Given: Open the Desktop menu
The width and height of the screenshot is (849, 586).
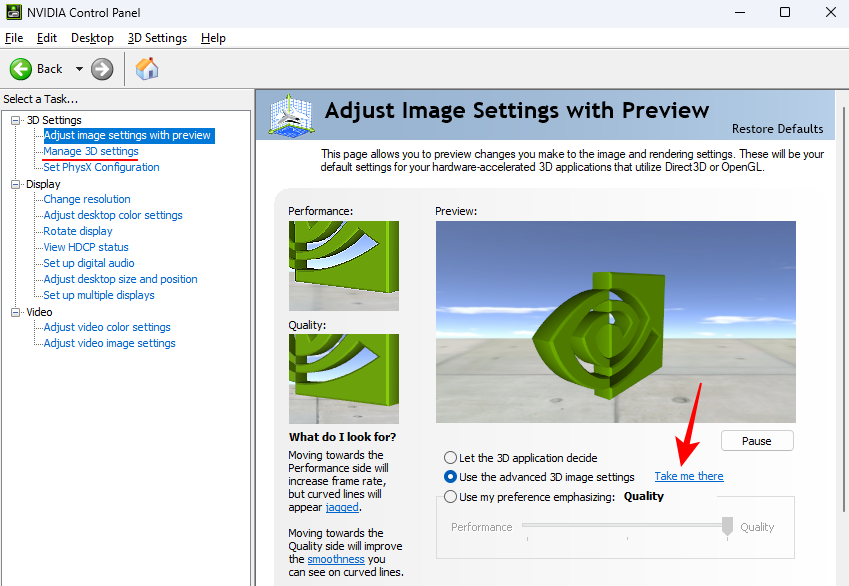Looking at the screenshot, I should 92,38.
